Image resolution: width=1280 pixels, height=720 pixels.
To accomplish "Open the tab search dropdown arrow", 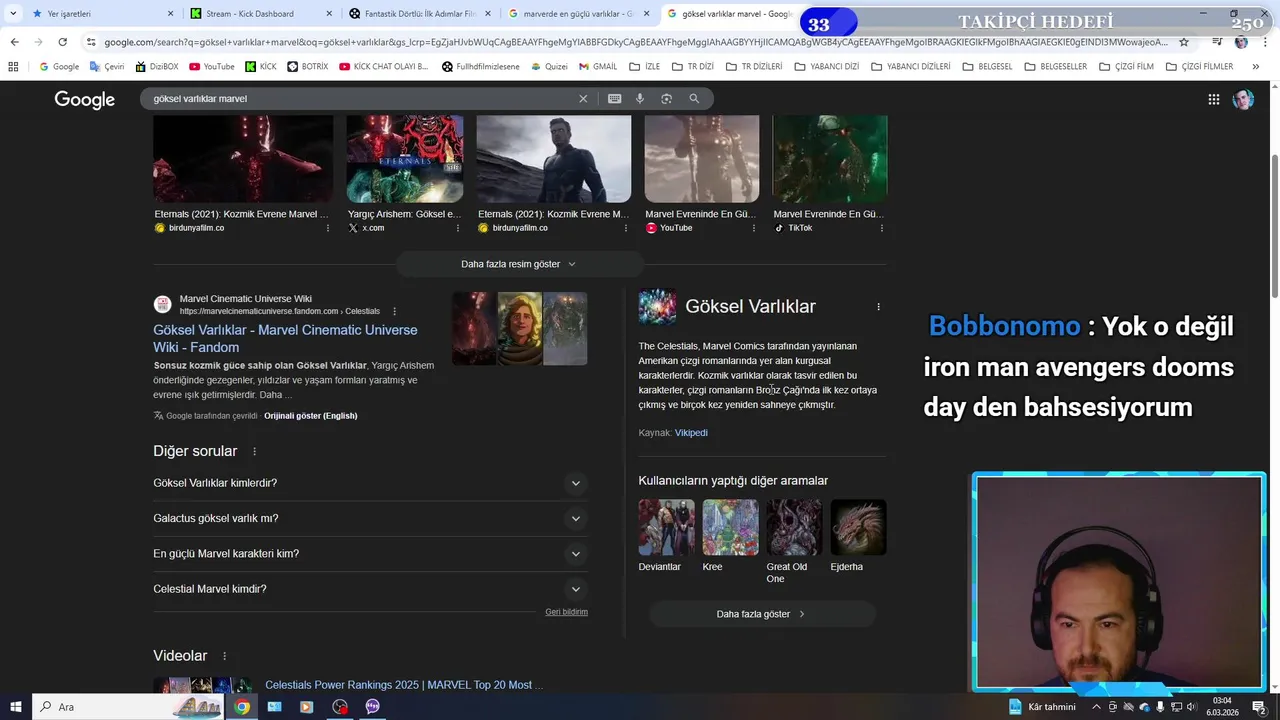I will coord(13,13).
